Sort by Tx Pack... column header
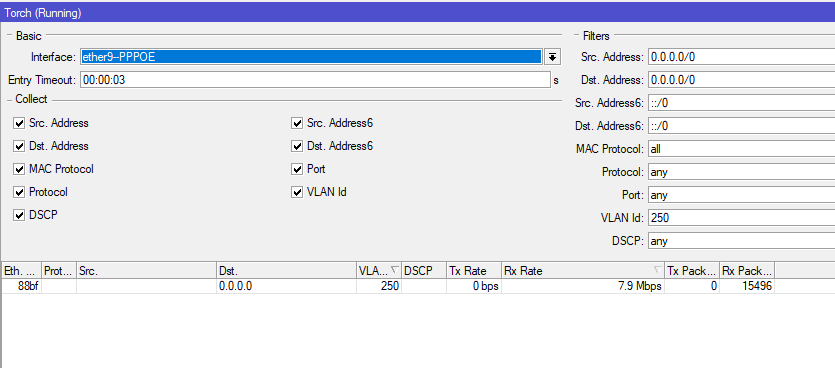This screenshot has width=835, height=368. pyautogui.click(x=692, y=271)
